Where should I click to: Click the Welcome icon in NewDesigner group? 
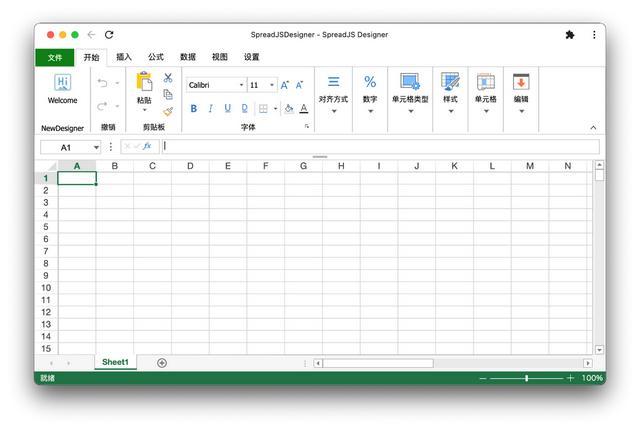(x=62, y=82)
